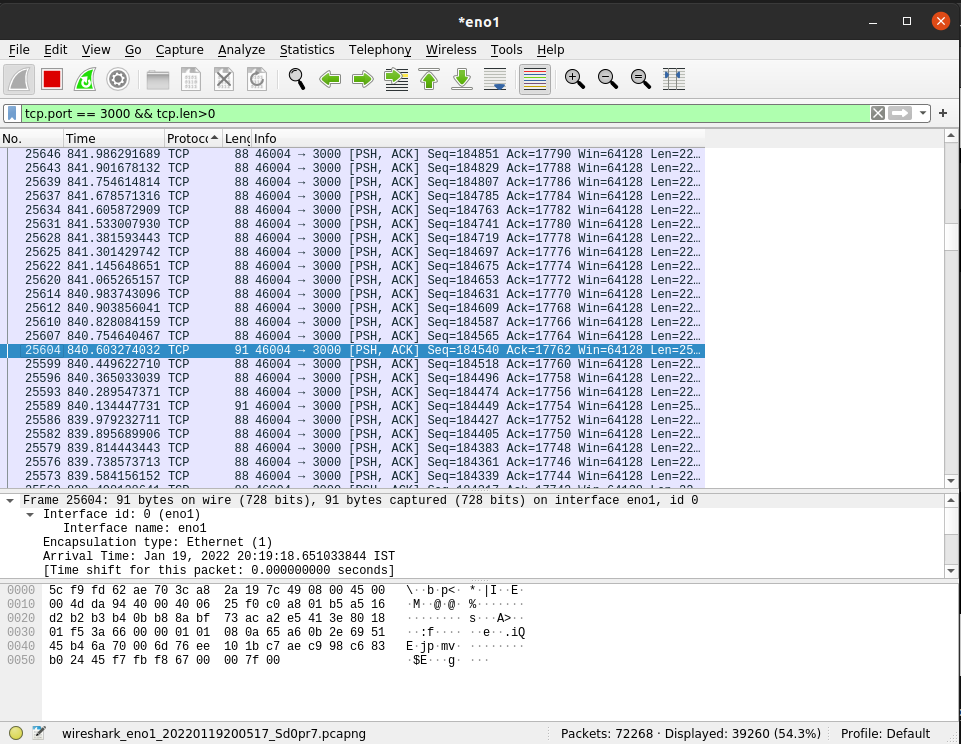Zoom in on packet list text
This screenshot has height=744, width=961.
pyautogui.click(x=574, y=79)
